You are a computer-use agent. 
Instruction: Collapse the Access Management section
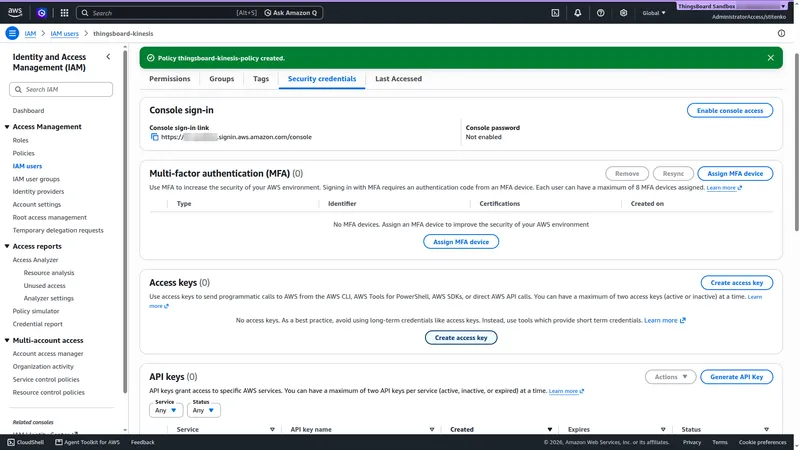pos(7,127)
